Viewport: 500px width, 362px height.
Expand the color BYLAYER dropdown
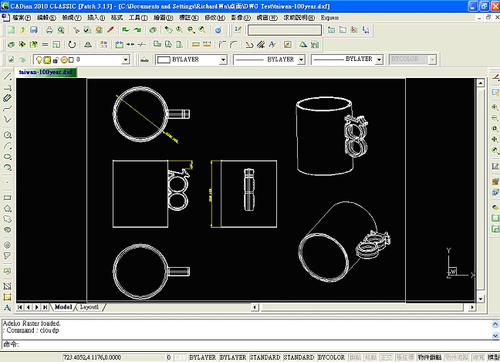tap(223, 60)
